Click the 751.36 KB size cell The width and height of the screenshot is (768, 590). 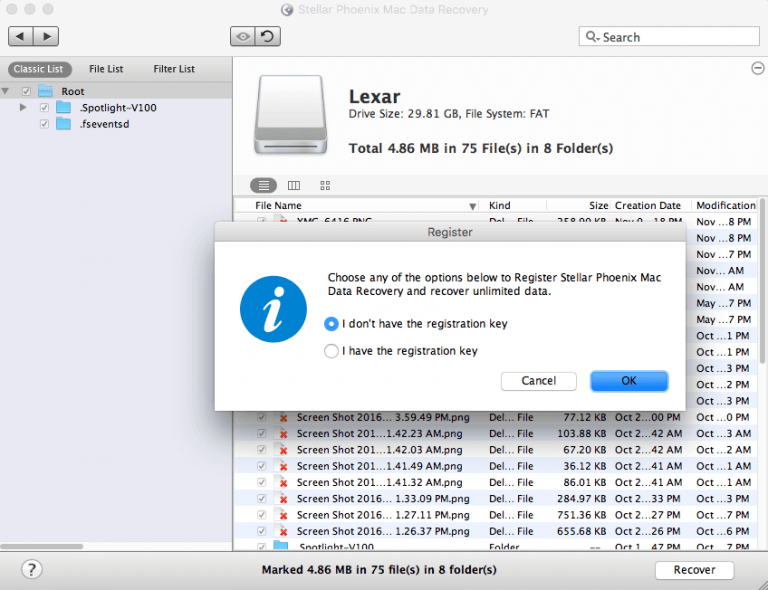click(x=581, y=515)
